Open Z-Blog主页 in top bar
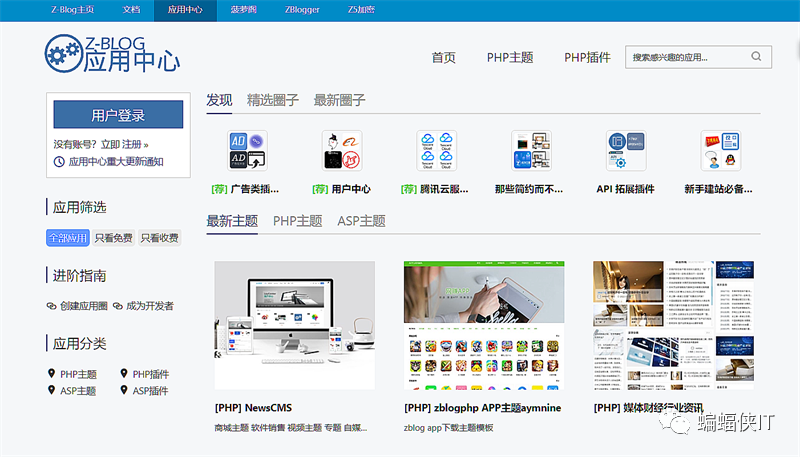 tap(72, 10)
